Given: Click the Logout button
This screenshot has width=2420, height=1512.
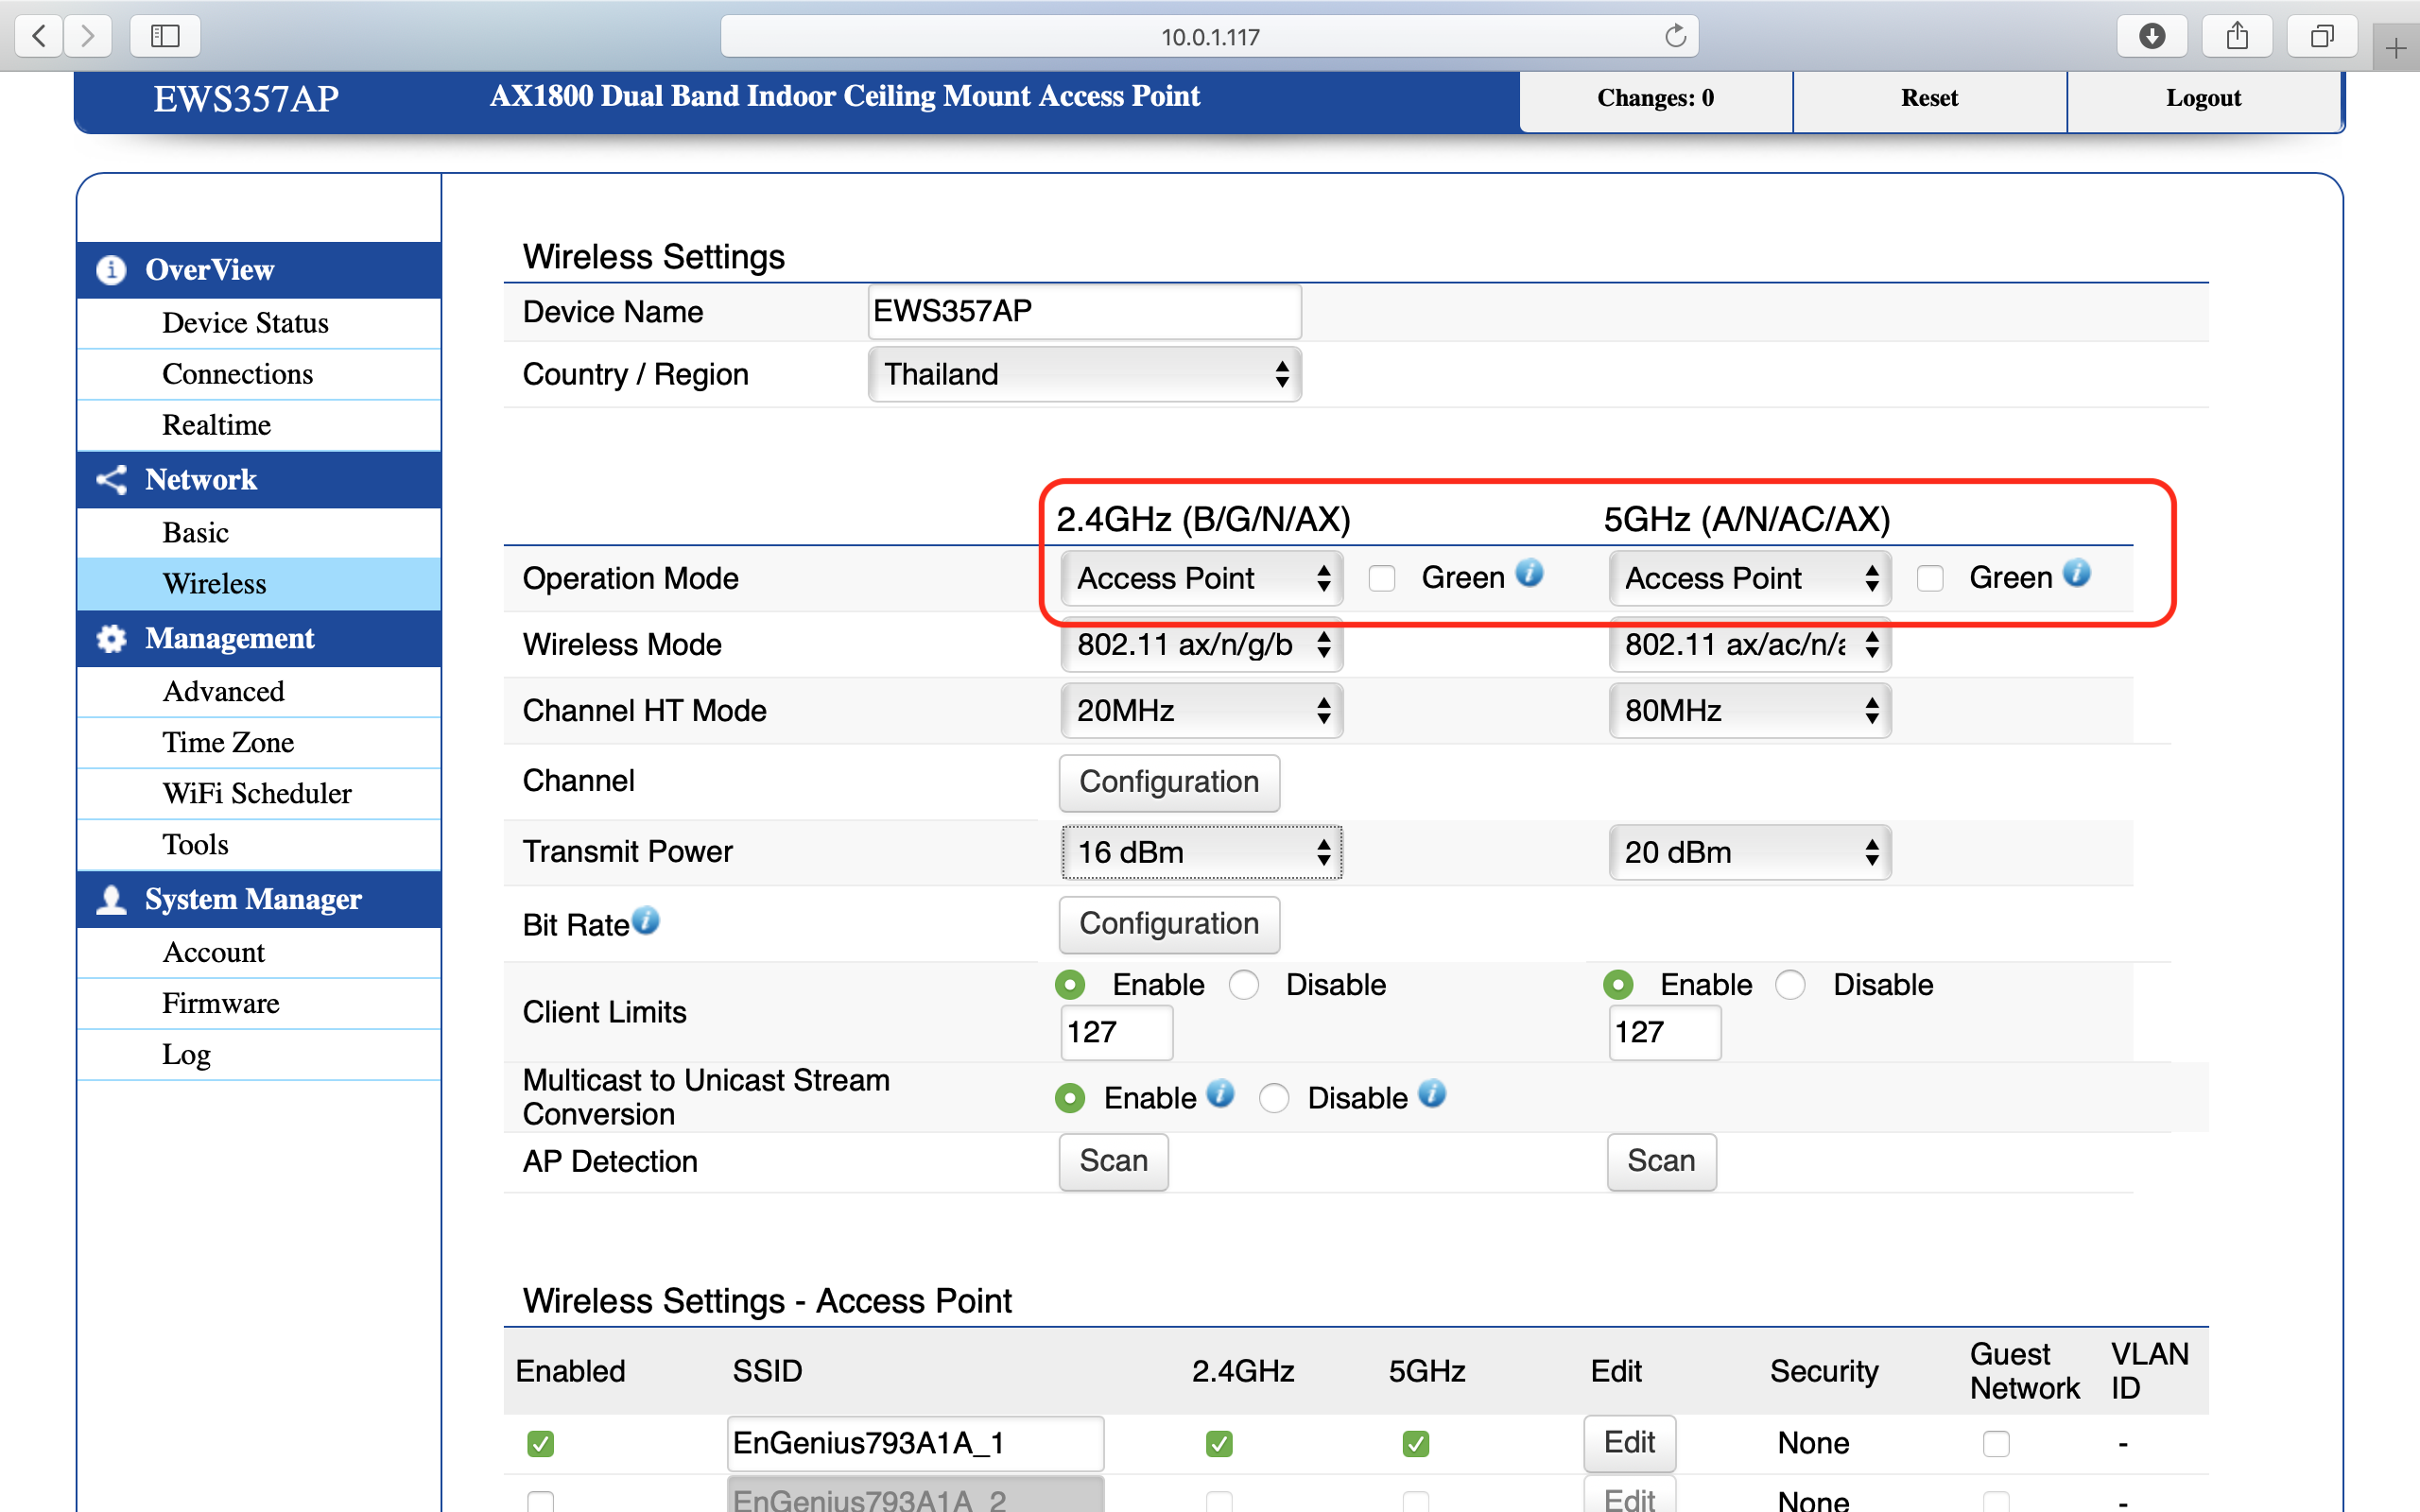Looking at the screenshot, I should click(2203, 99).
